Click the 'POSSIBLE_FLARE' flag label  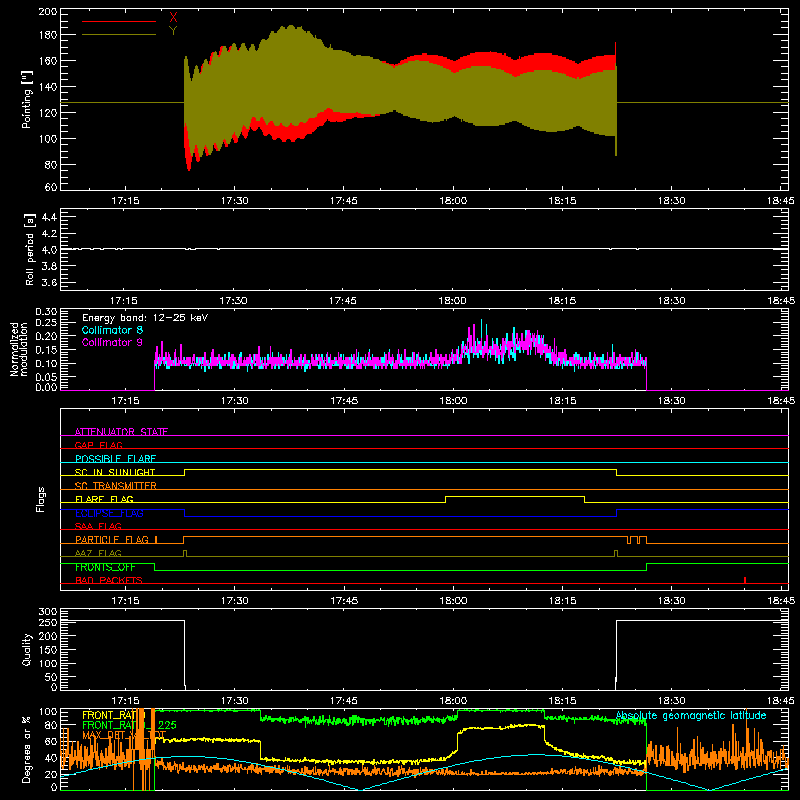[115, 459]
